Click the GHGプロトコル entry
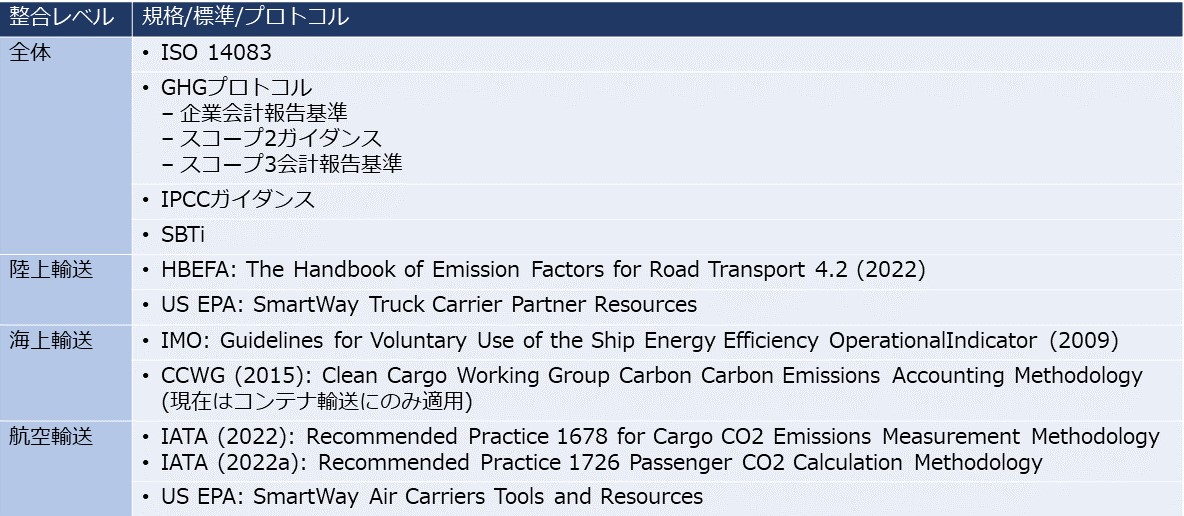1184x516 pixels. pos(236,88)
